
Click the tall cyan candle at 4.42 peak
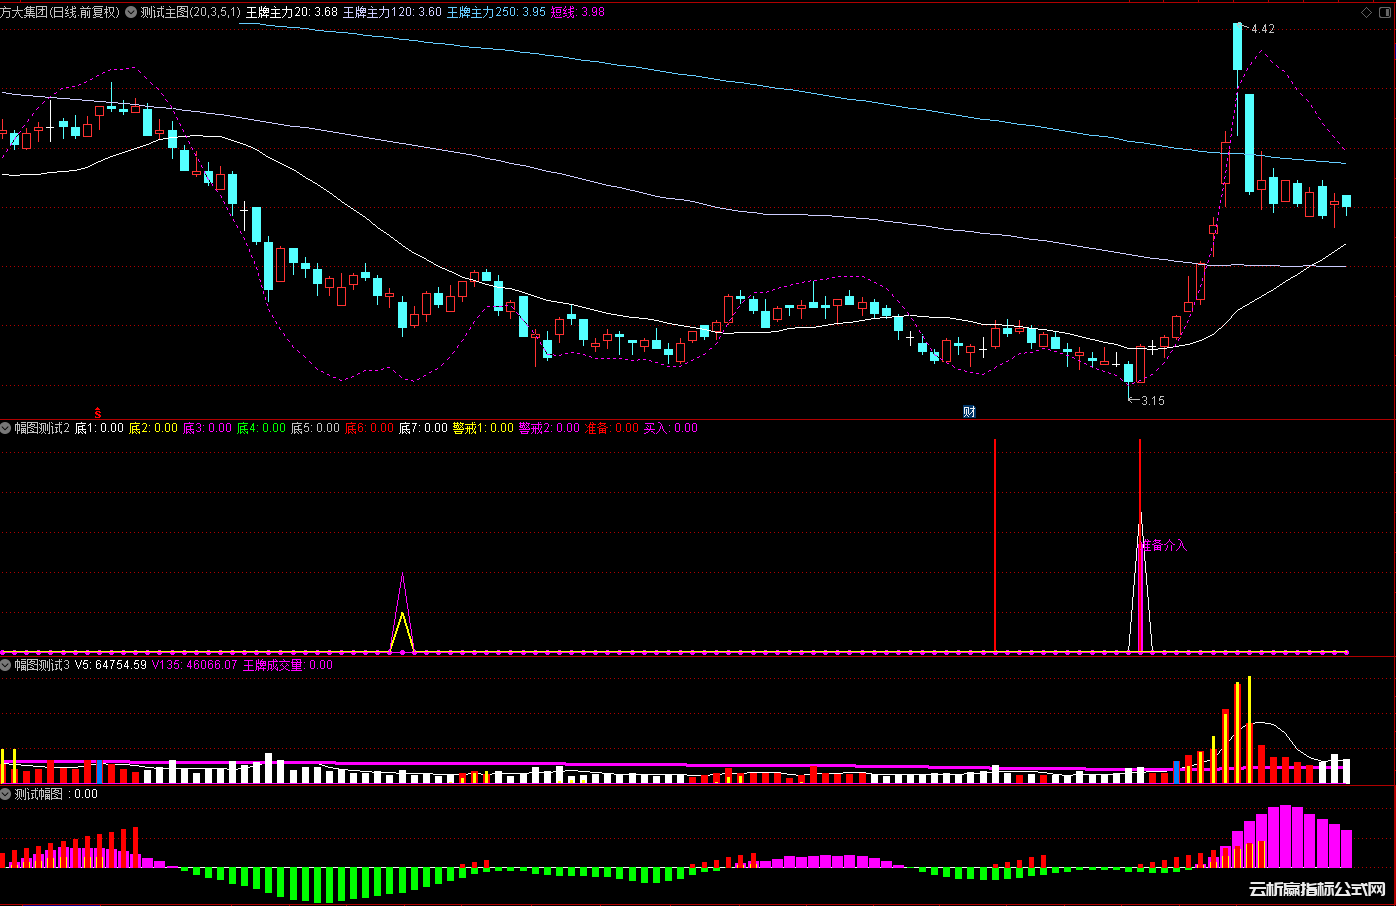1237,46
